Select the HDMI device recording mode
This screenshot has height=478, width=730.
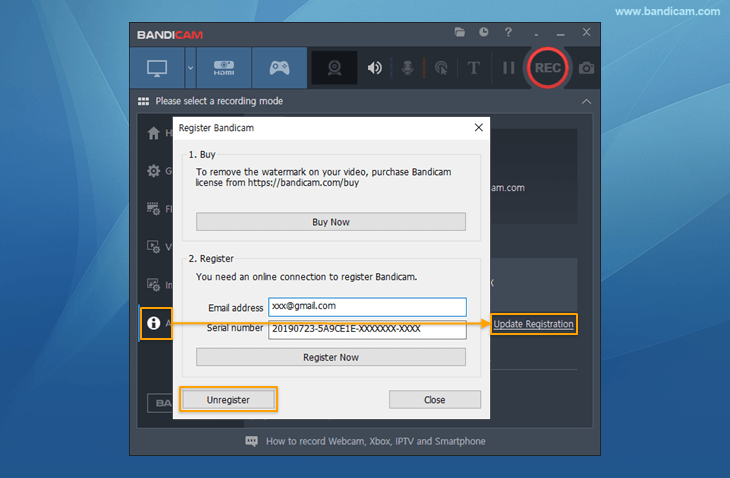coord(224,68)
